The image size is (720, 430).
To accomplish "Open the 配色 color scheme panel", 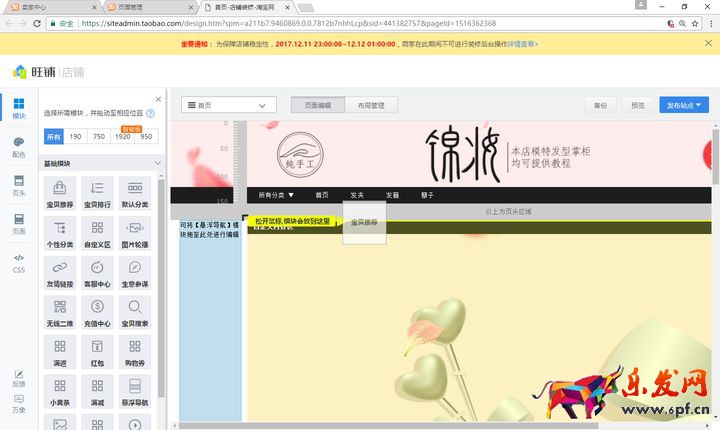I will tap(19, 147).
